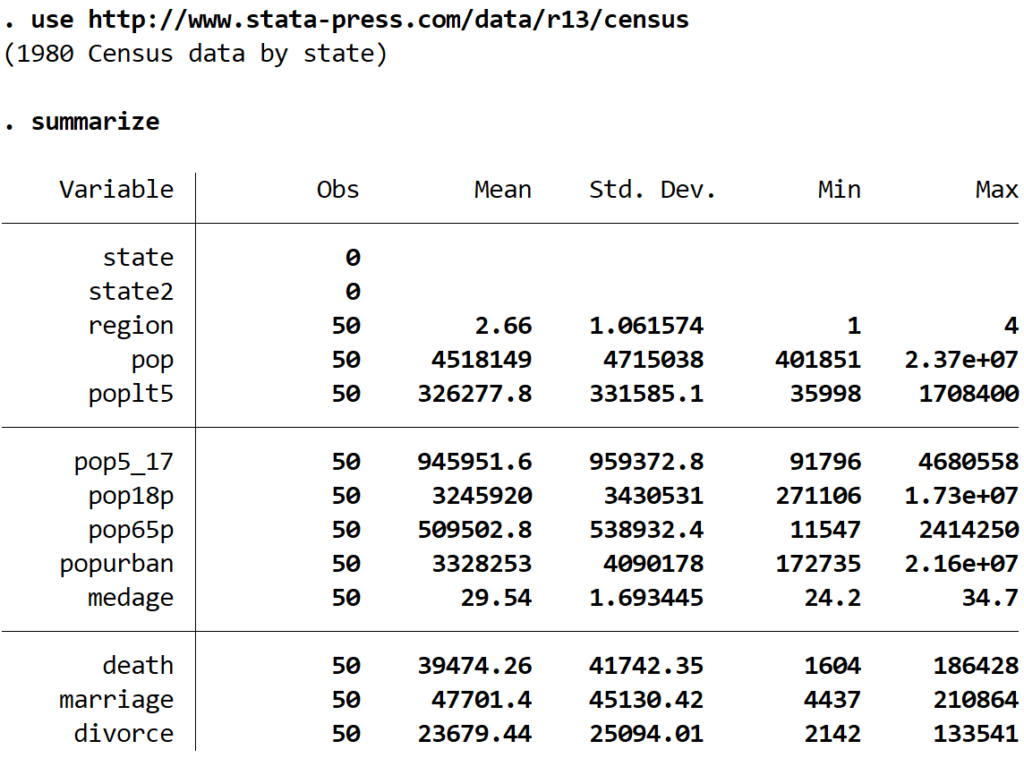Click poplt5 min value 35998

(825, 394)
